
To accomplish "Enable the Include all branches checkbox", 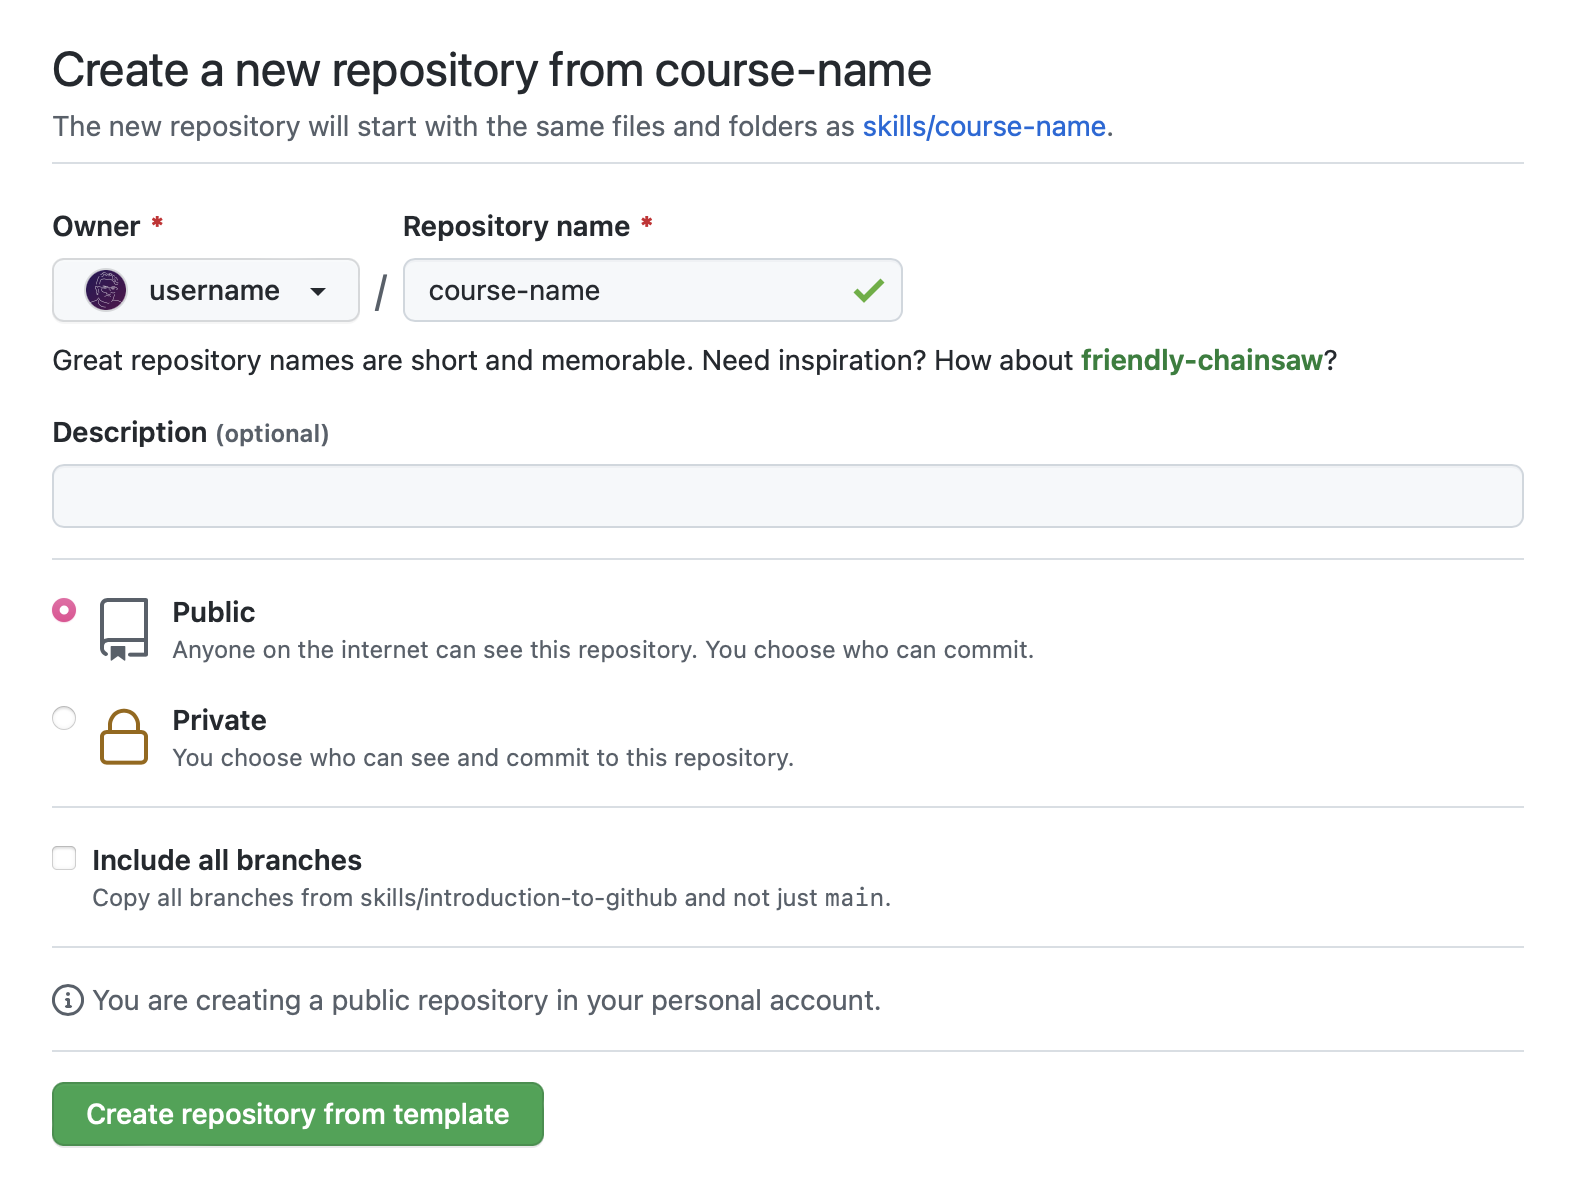I will (64, 858).
